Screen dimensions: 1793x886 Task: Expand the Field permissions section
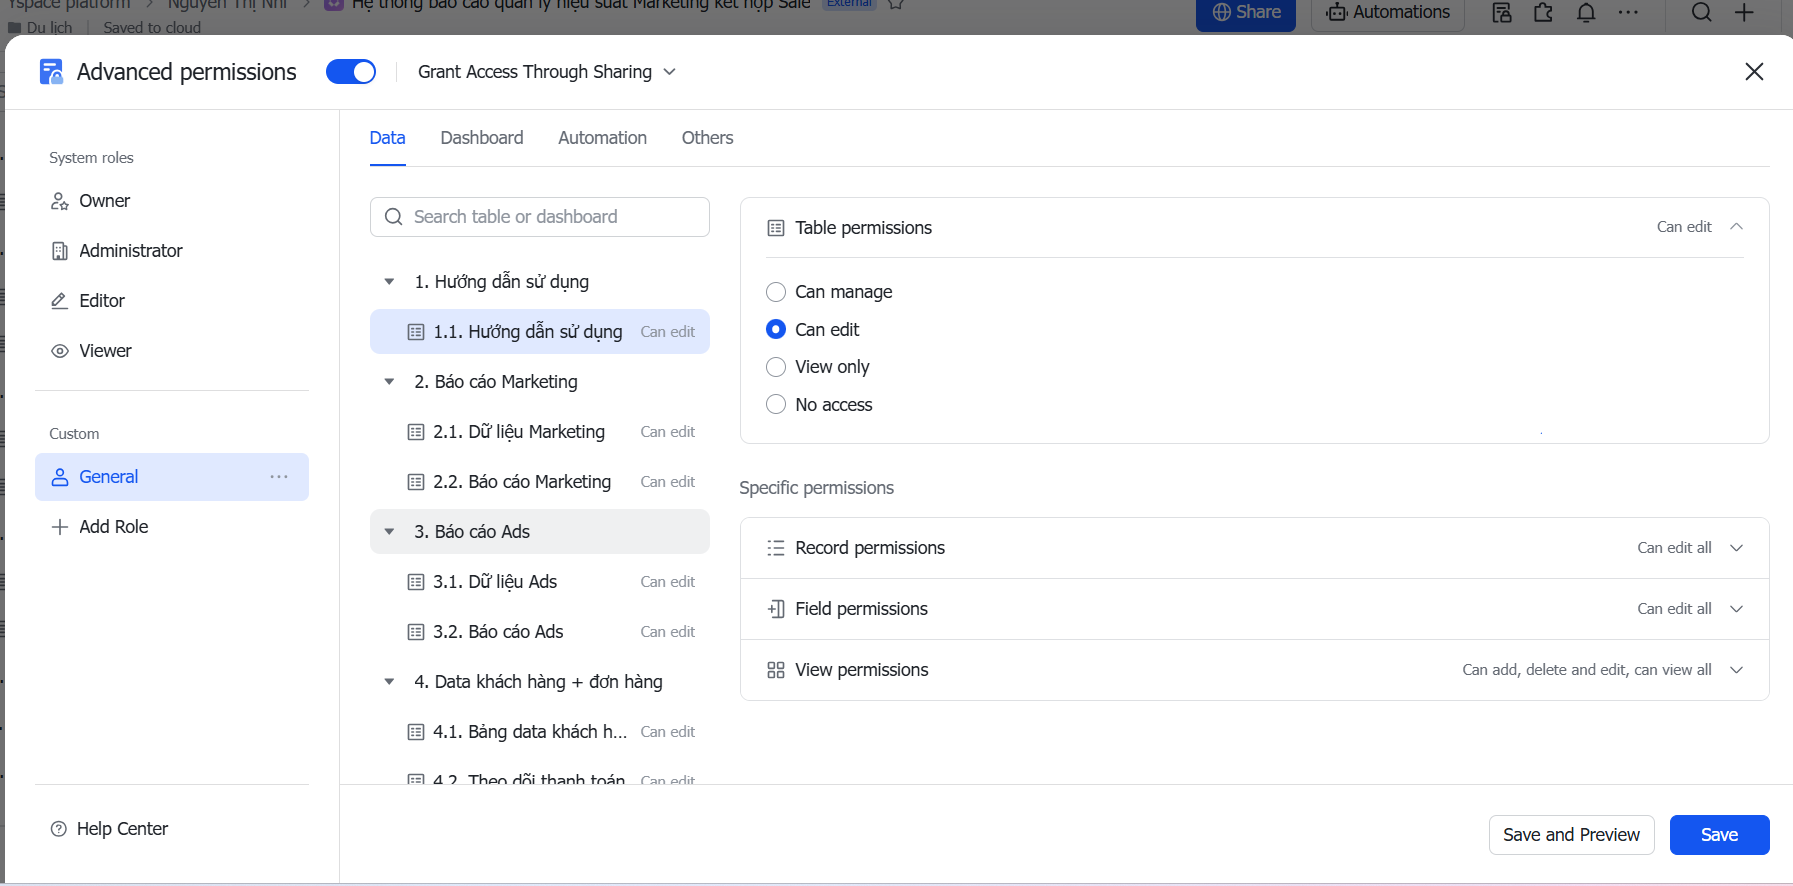[1255, 609]
